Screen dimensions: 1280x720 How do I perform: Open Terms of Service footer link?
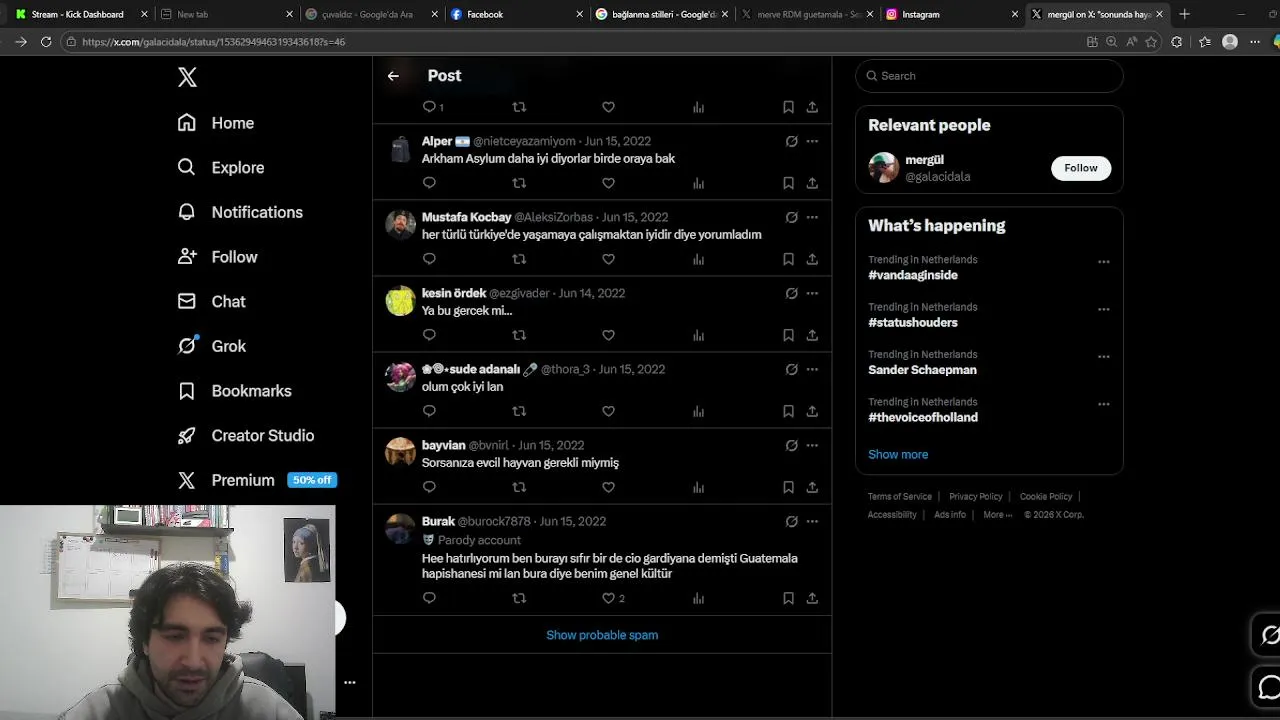click(900, 497)
